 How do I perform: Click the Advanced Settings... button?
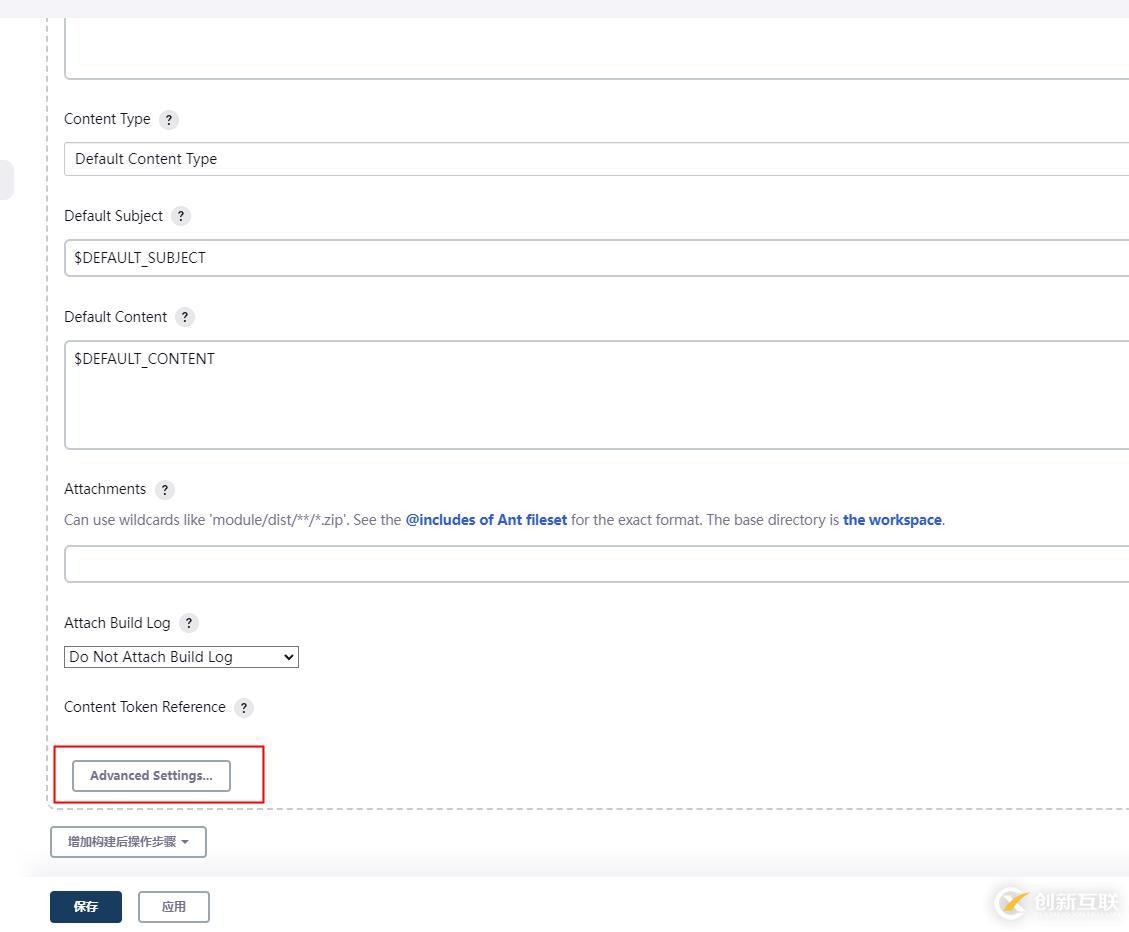click(x=151, y=776)
